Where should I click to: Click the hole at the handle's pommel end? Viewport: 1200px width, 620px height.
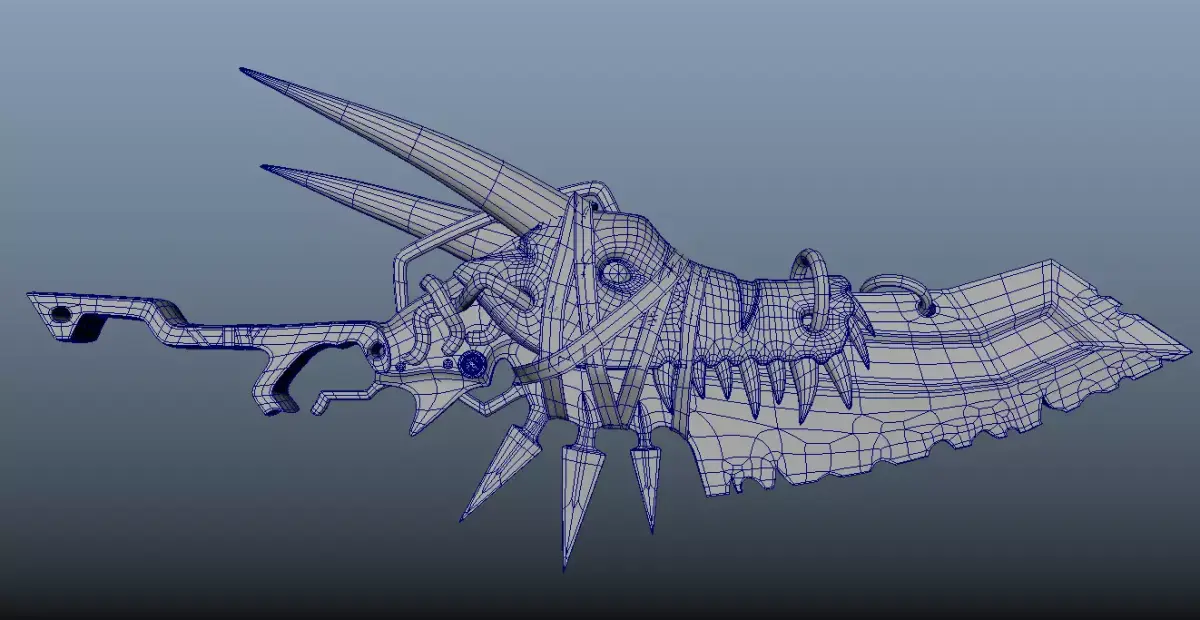tap(61, 313)
